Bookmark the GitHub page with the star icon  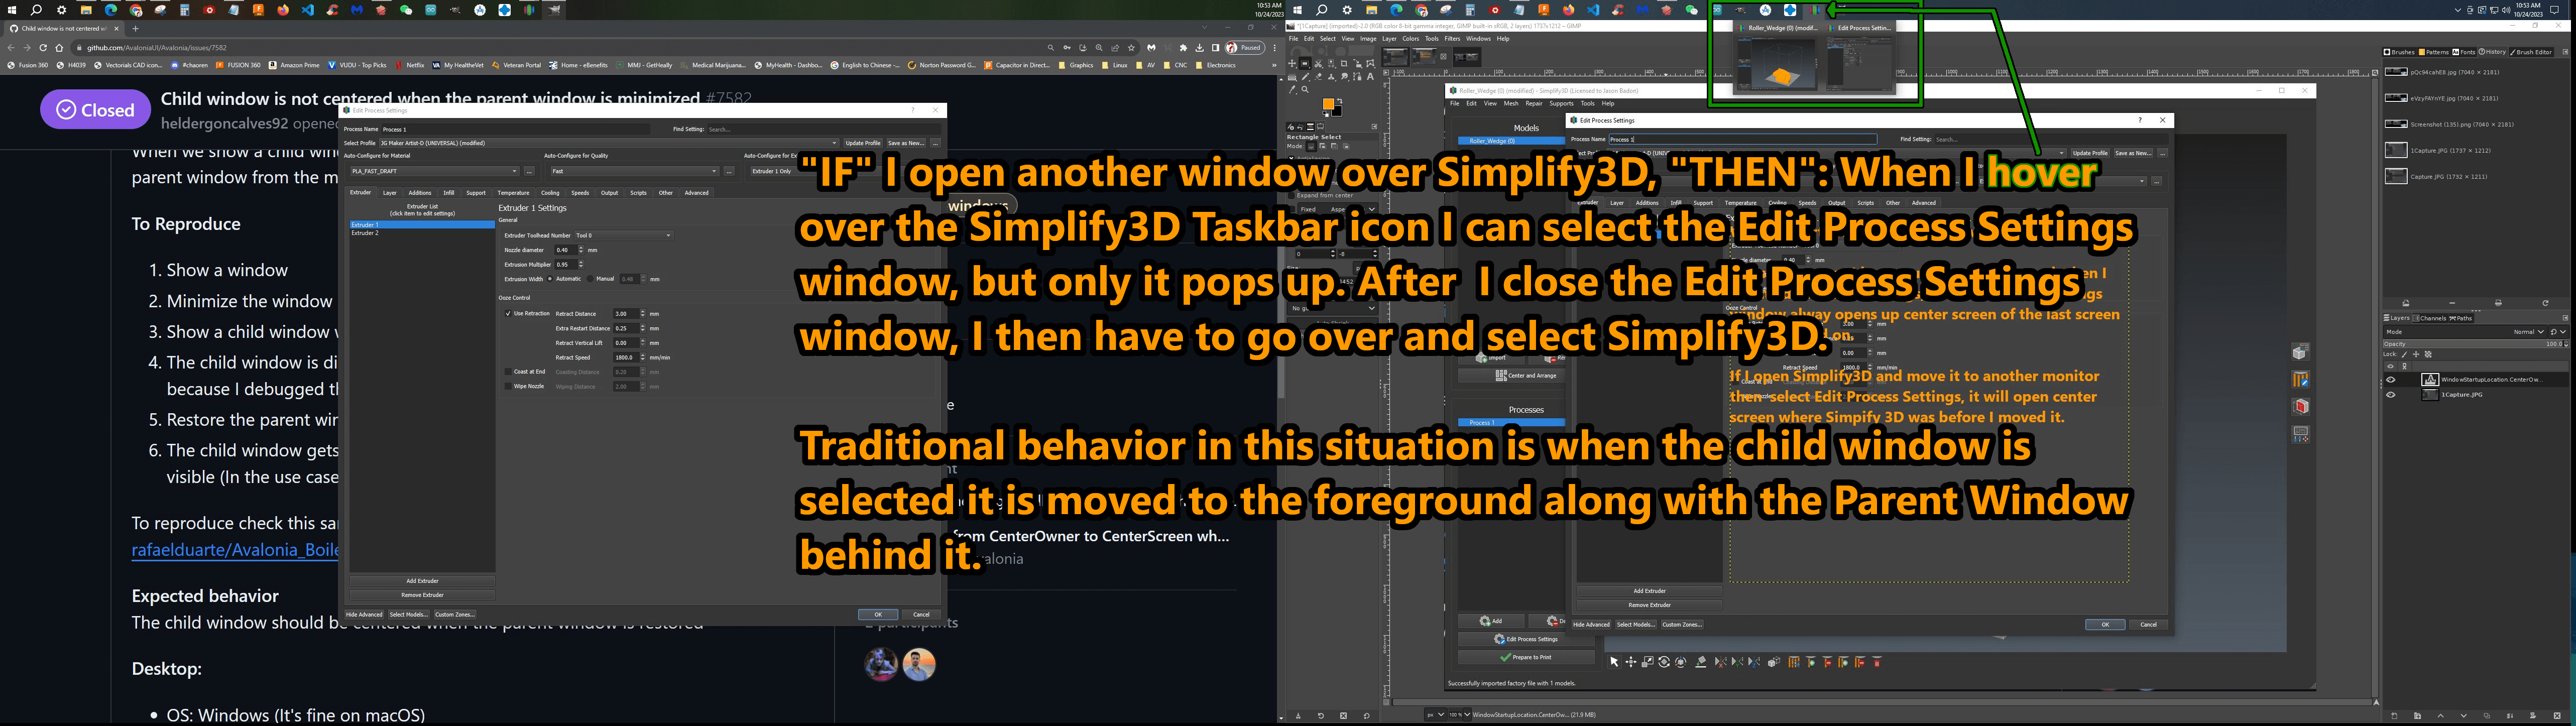(x=1131, y=48)
